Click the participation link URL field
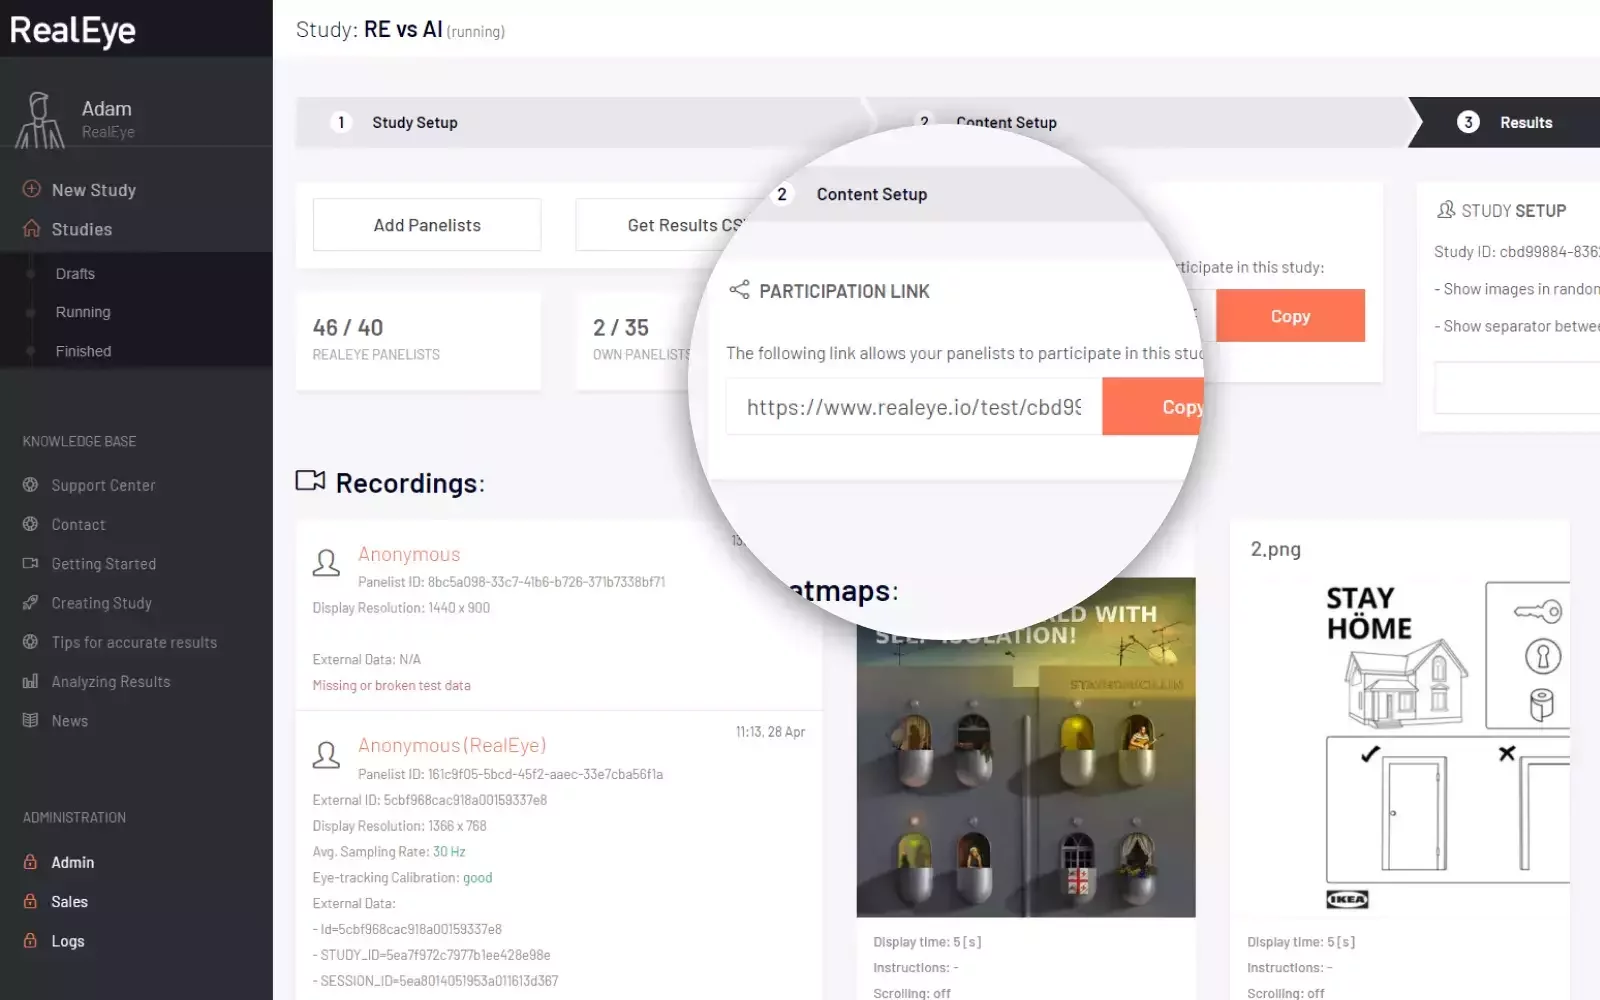The width and height of the screenshot is (1600, 1000). click(x=913, y=407)
